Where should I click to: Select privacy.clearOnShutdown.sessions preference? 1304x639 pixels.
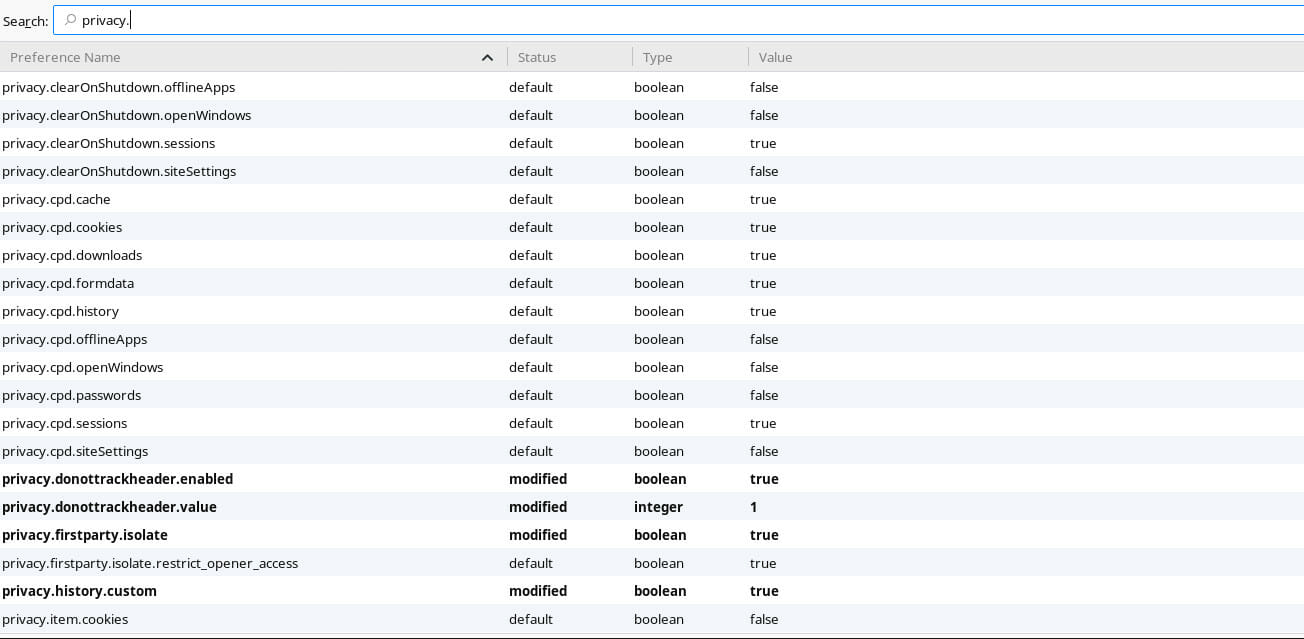coord(108,143)
